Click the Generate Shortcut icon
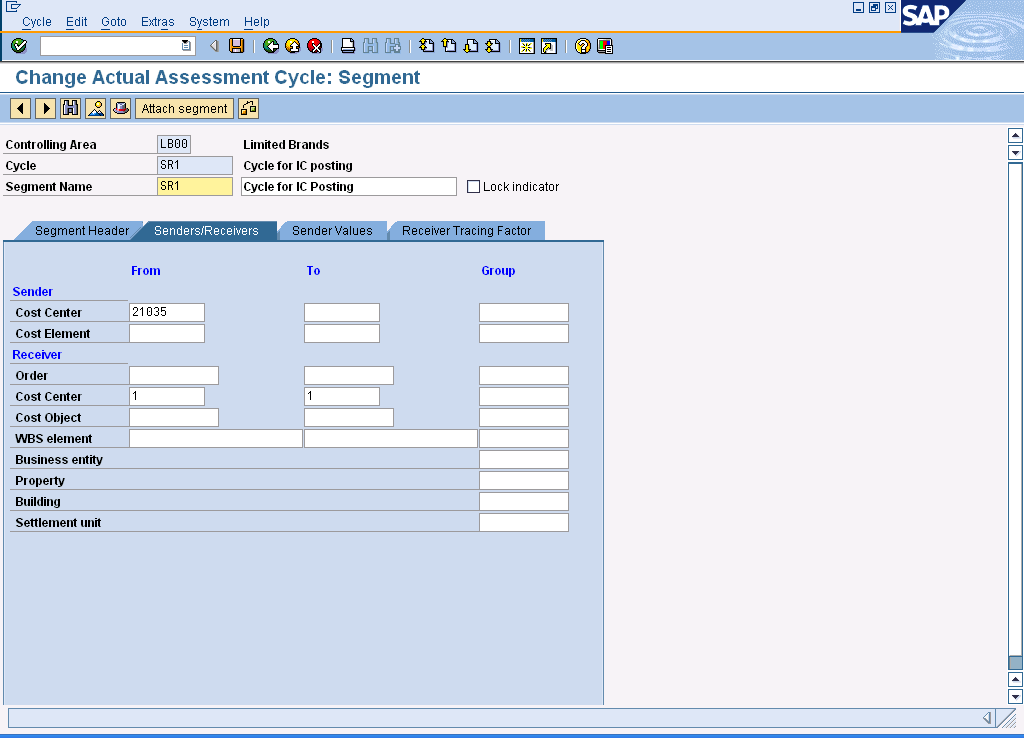The width and height of the screenshot is (1024, 738). (x=549, y=46)
